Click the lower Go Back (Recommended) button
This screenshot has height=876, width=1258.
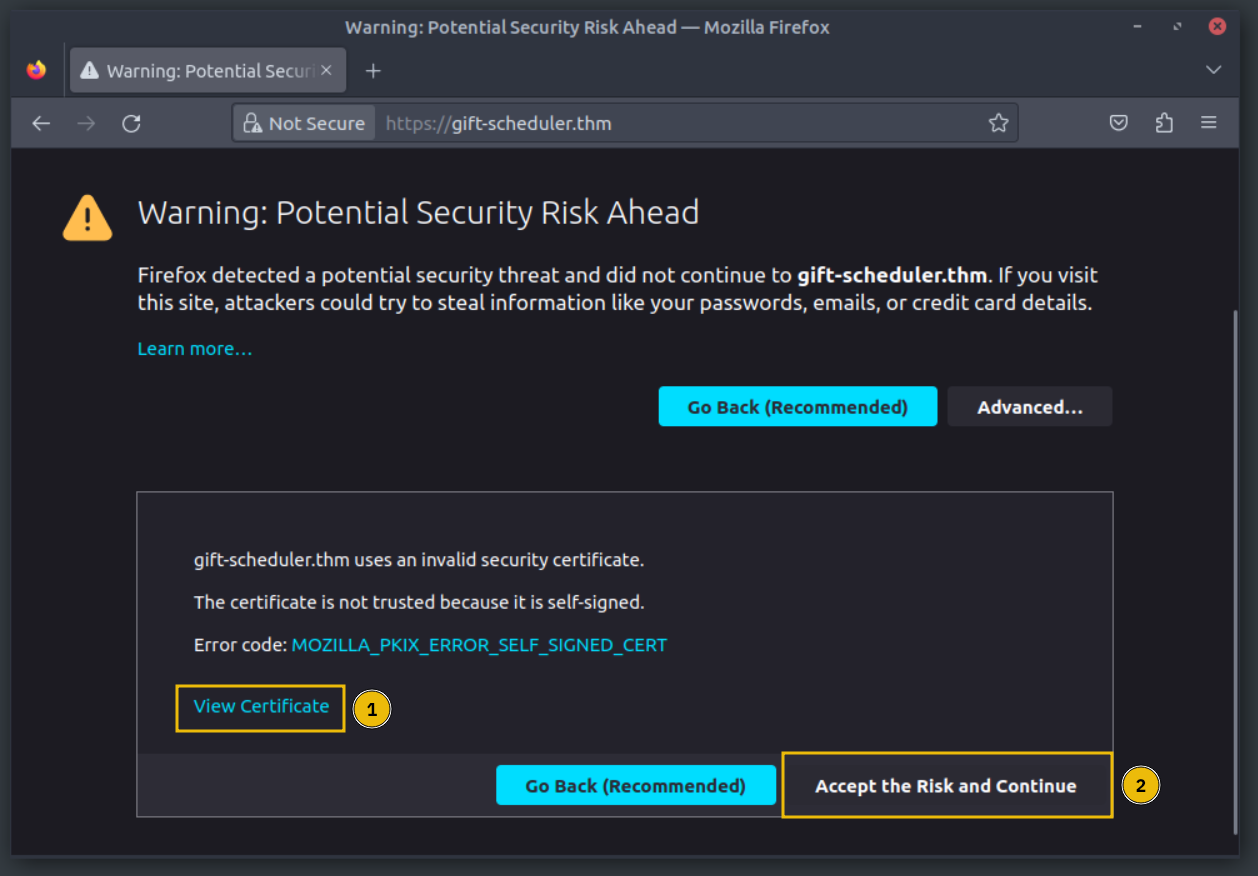tap(636, 786)
